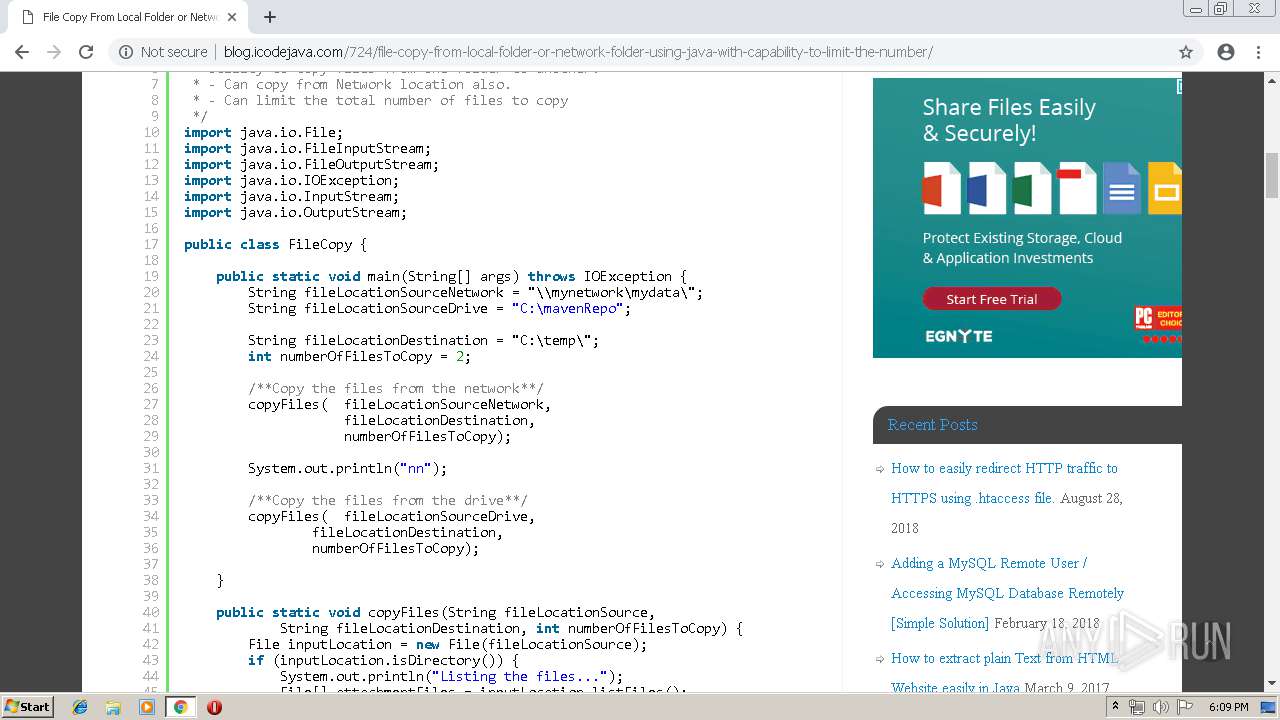Click the address bar URL
The height and width of the screenshot is (720, 1280).
578,52
